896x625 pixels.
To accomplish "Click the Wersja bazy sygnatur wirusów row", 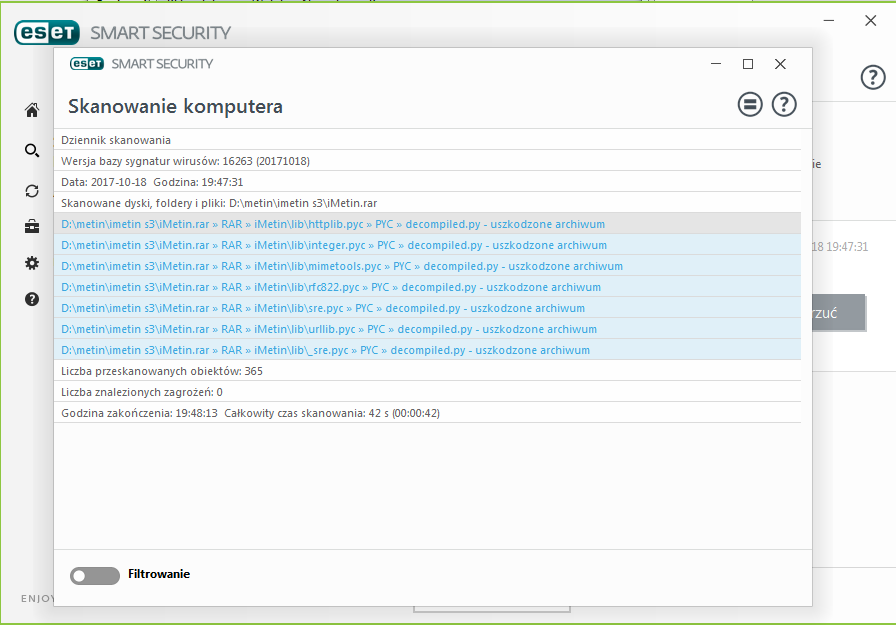I will tap(427, 161).
